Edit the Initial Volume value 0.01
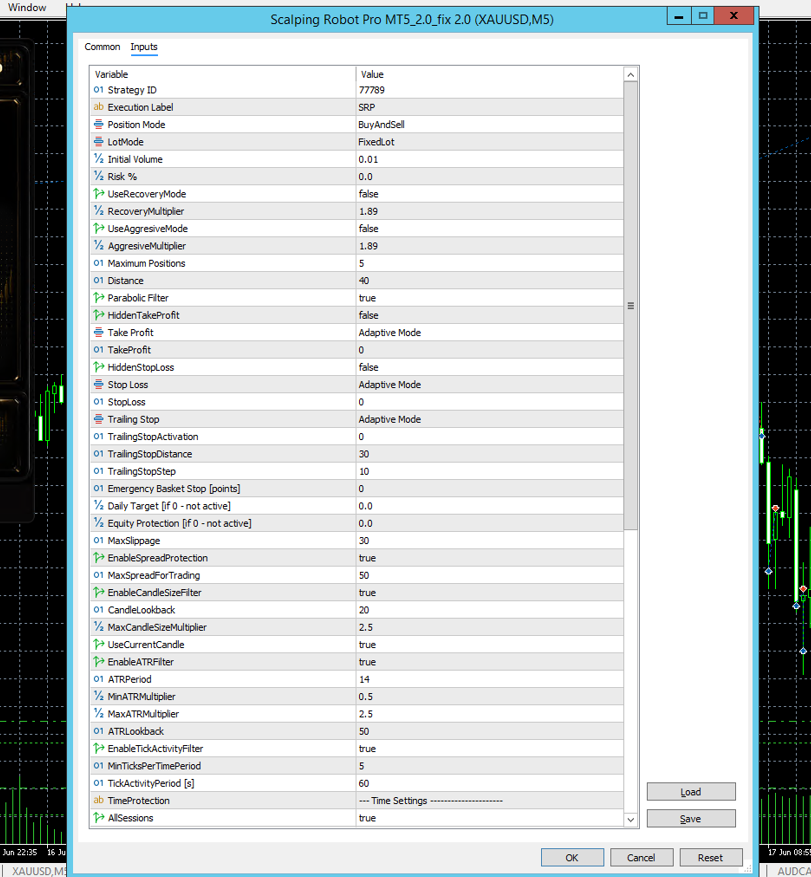Screen dimensions: 811x877 coord(489,159)
